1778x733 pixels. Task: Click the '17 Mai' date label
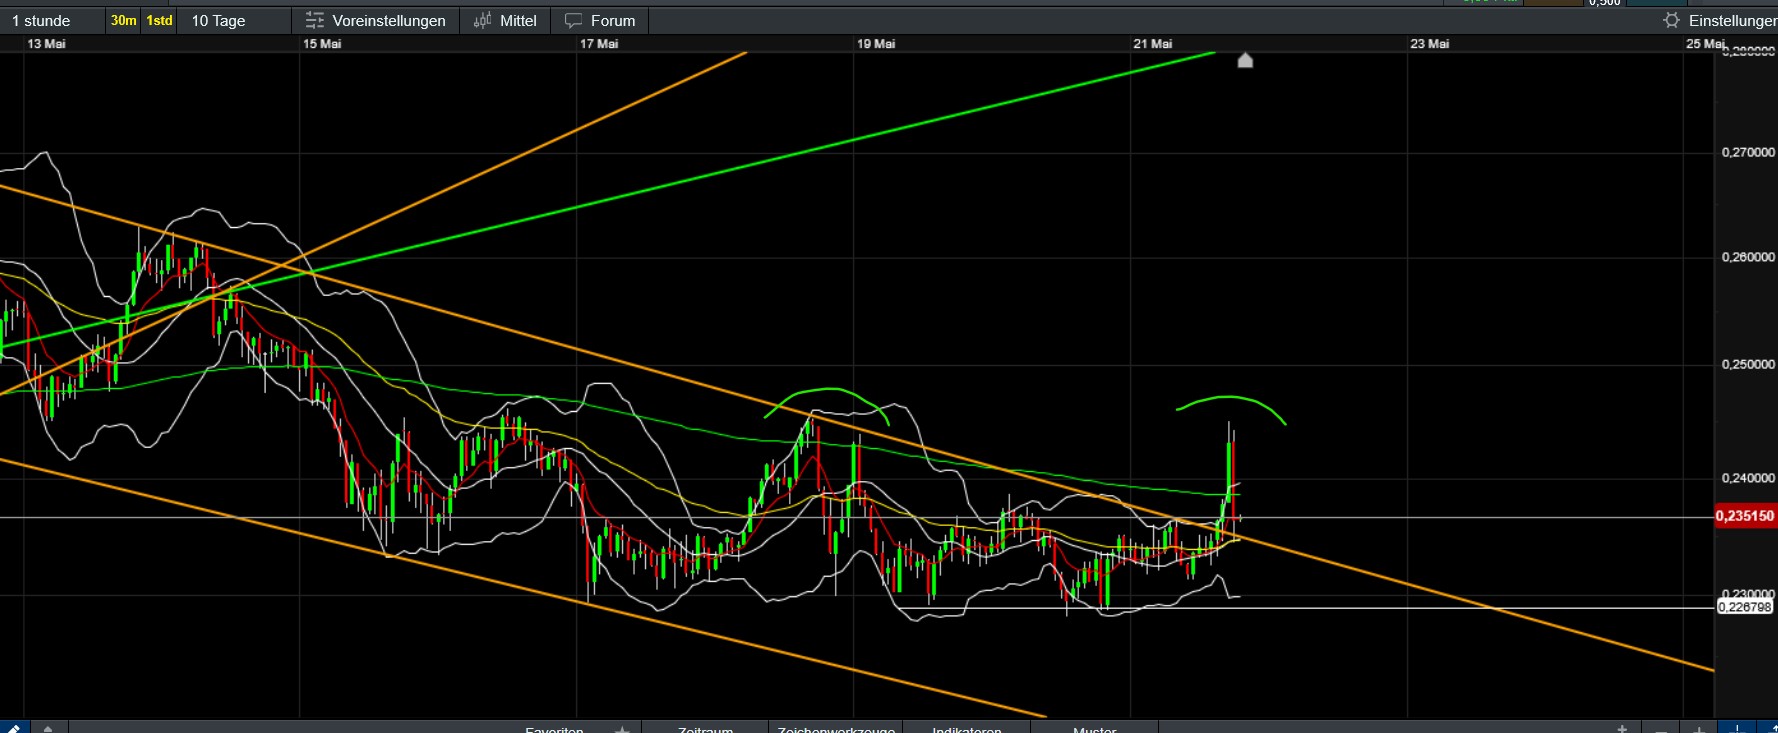pyautogui.click(x=599, y=44)
